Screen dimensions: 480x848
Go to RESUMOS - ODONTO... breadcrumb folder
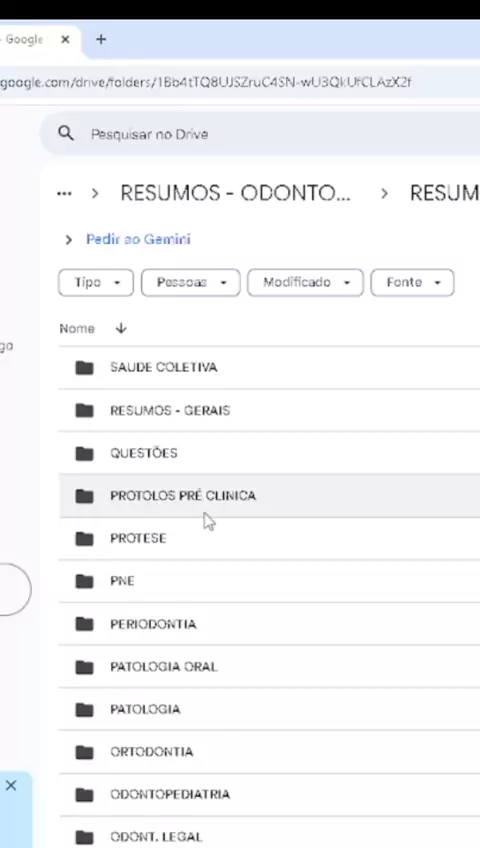[x=236, y=193]
